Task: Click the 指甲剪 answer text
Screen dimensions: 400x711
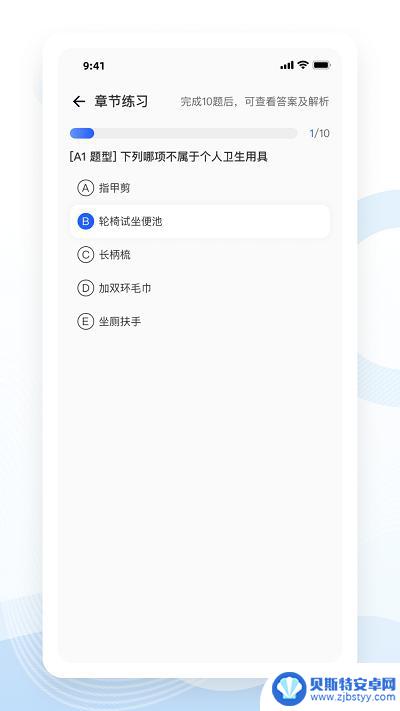Action: point(114,188)
